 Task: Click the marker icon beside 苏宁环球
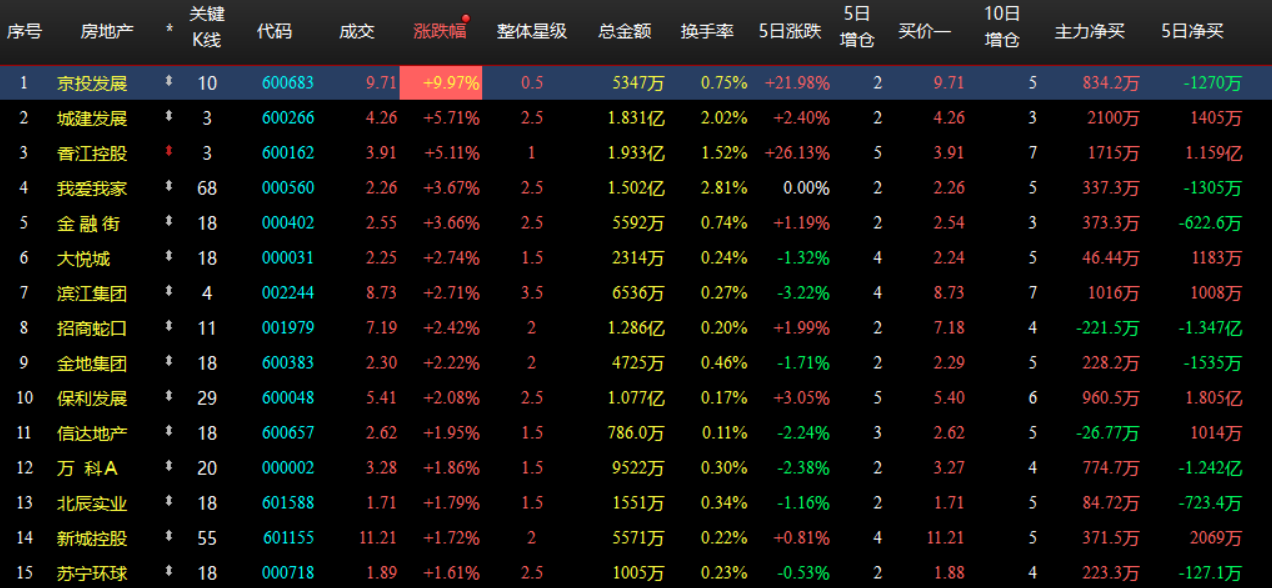(x=169, y=572)
